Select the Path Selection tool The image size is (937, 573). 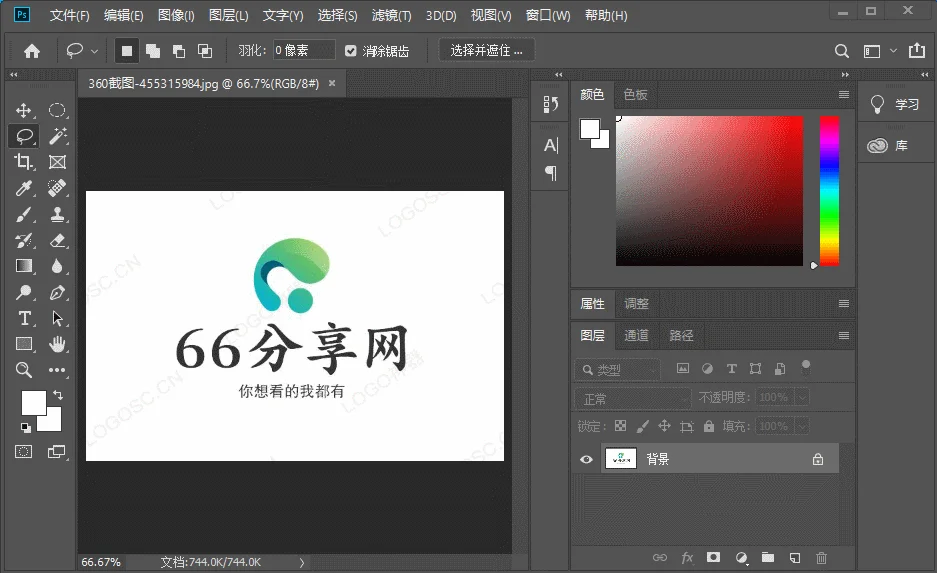coord(57,318)
